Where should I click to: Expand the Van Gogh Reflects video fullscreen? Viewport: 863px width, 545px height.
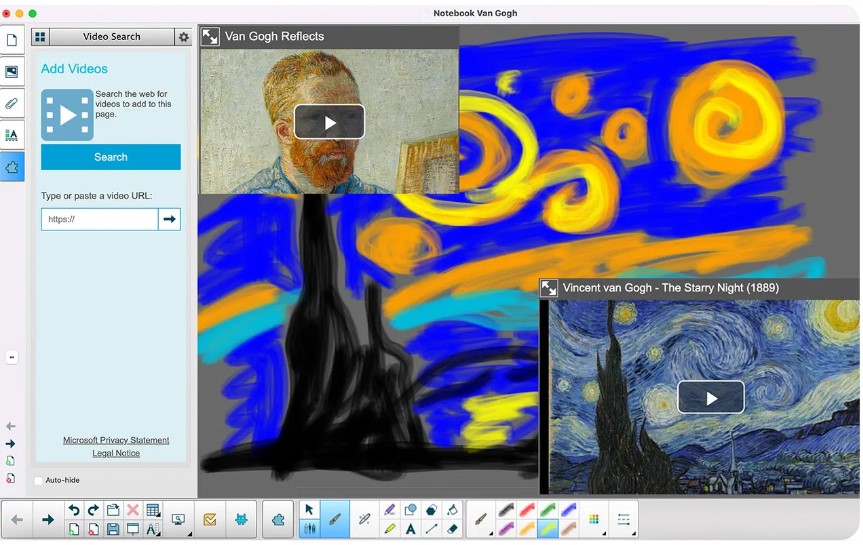tap(210, 37)
